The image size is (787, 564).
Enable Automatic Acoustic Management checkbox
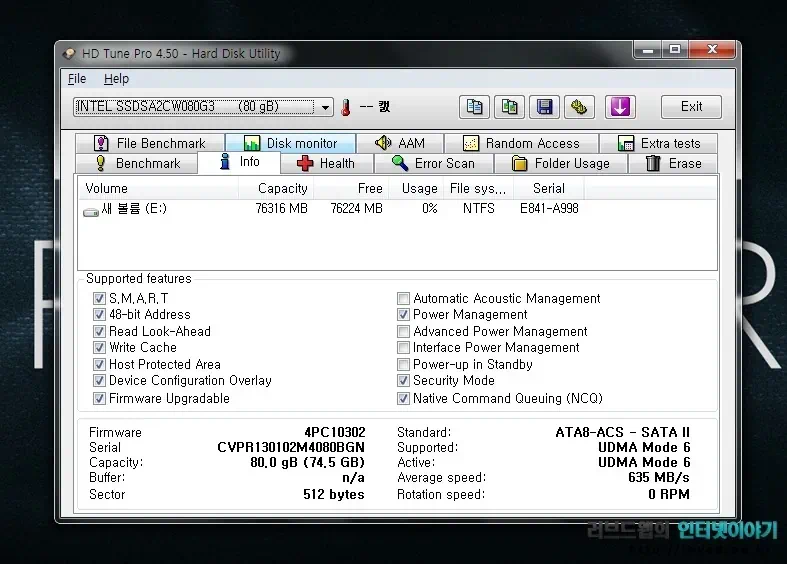pos(403,299)
